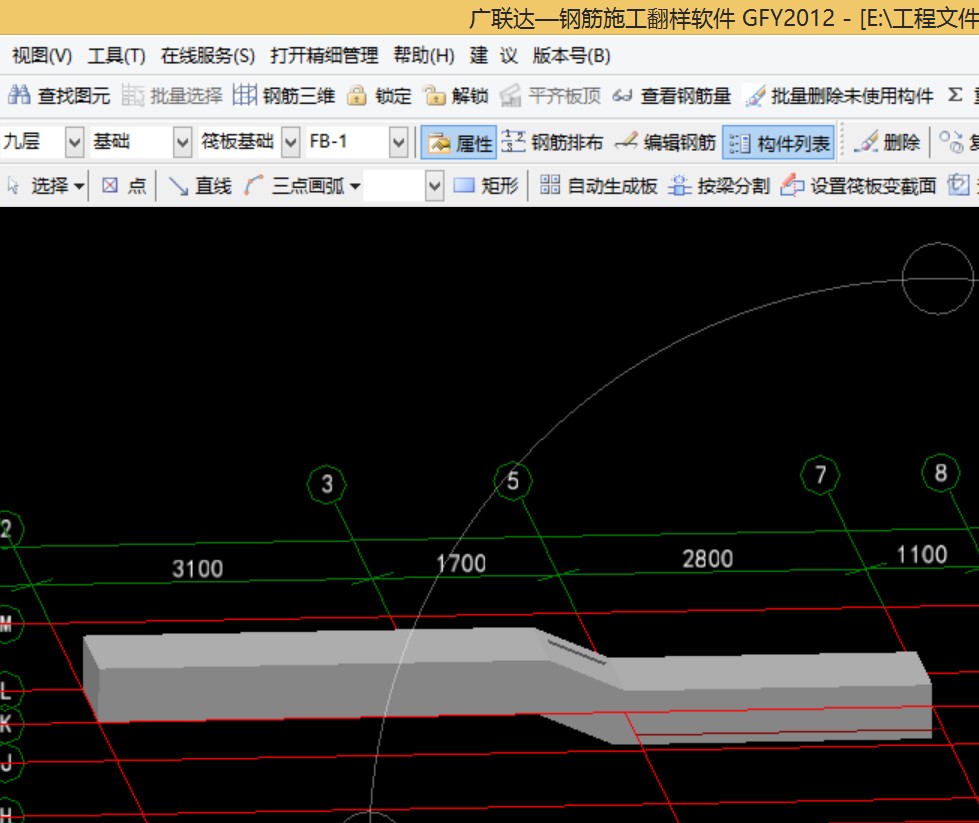The width and height of the screenshot is (979, 823).
Task: Click 设置筏板变截面 tool
Action: [858, 185]
